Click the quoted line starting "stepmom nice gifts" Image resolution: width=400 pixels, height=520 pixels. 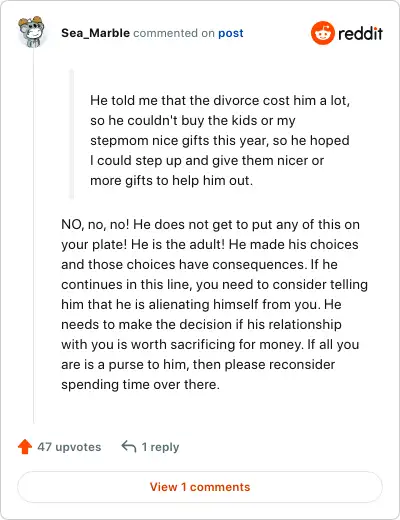(220, 141)
